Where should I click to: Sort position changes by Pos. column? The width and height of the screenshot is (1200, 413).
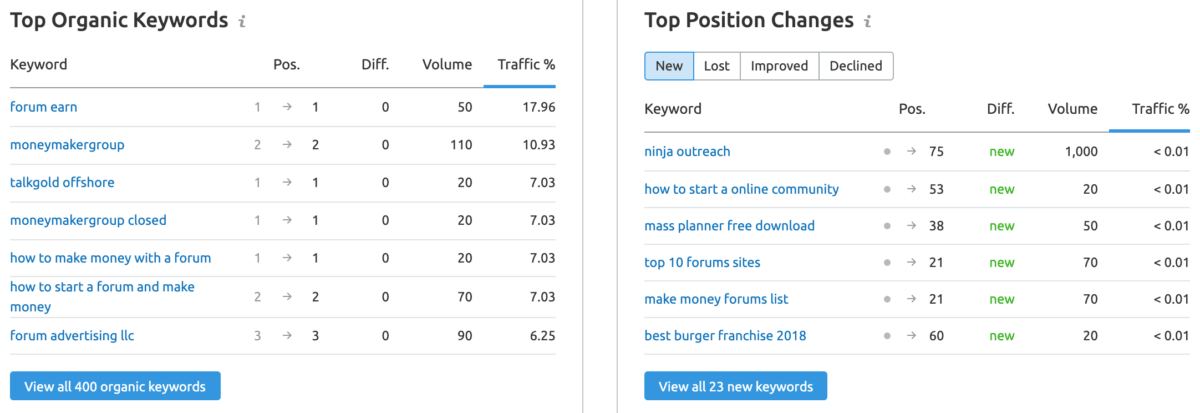912,109
